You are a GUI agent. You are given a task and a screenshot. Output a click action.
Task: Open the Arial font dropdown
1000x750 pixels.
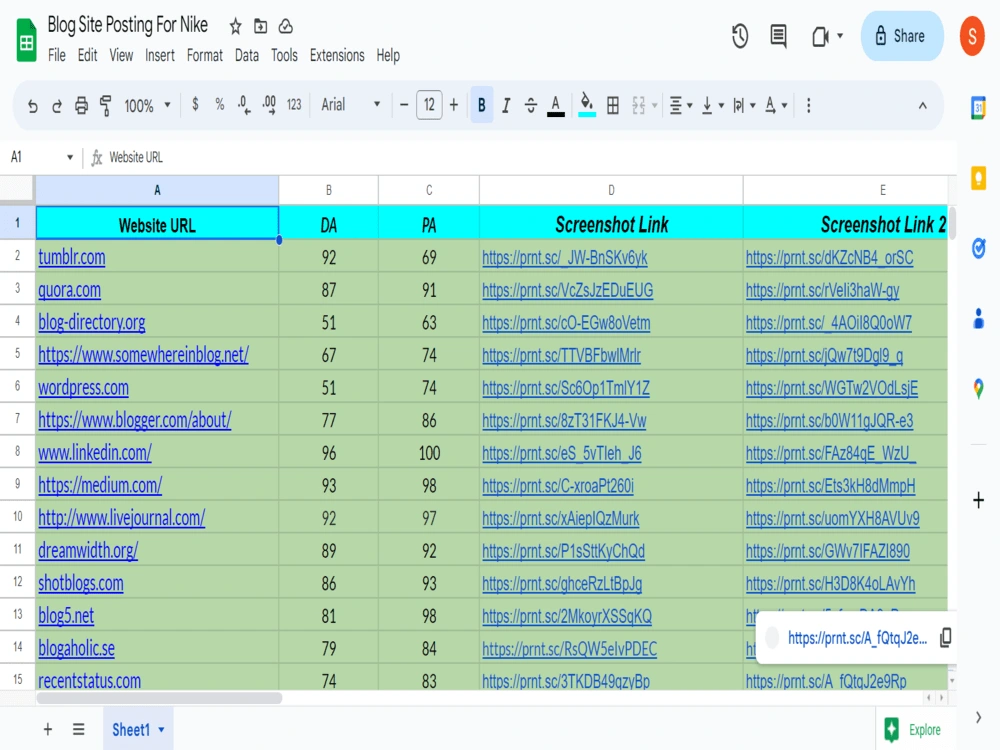click(351, 105)
